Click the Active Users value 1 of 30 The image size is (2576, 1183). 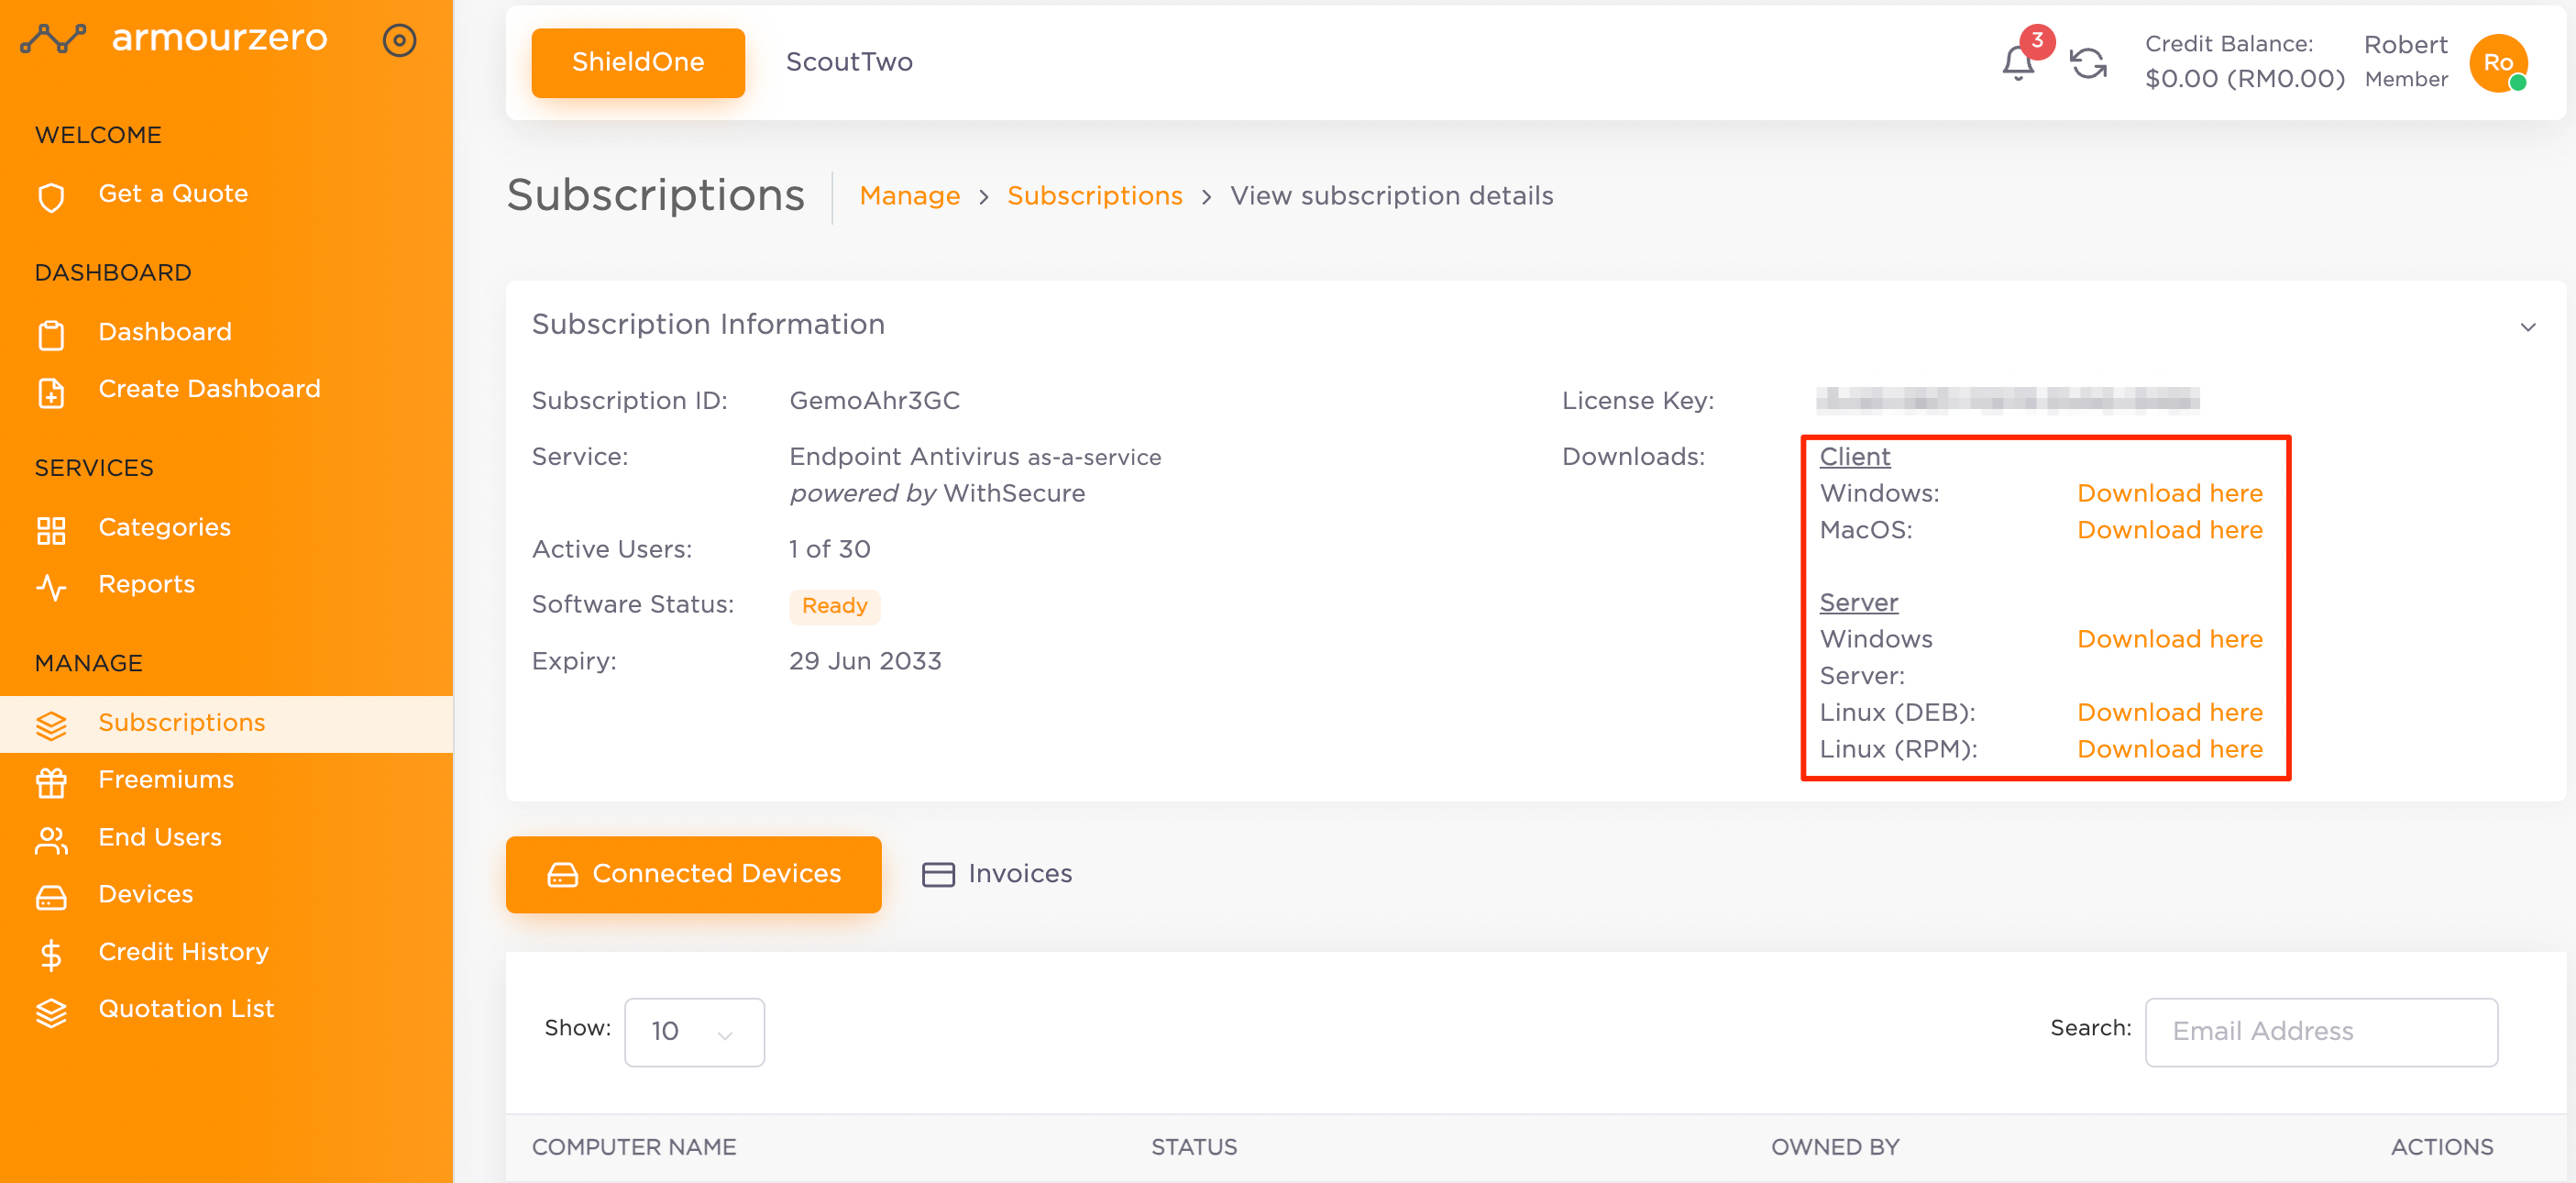click(829, 549)
